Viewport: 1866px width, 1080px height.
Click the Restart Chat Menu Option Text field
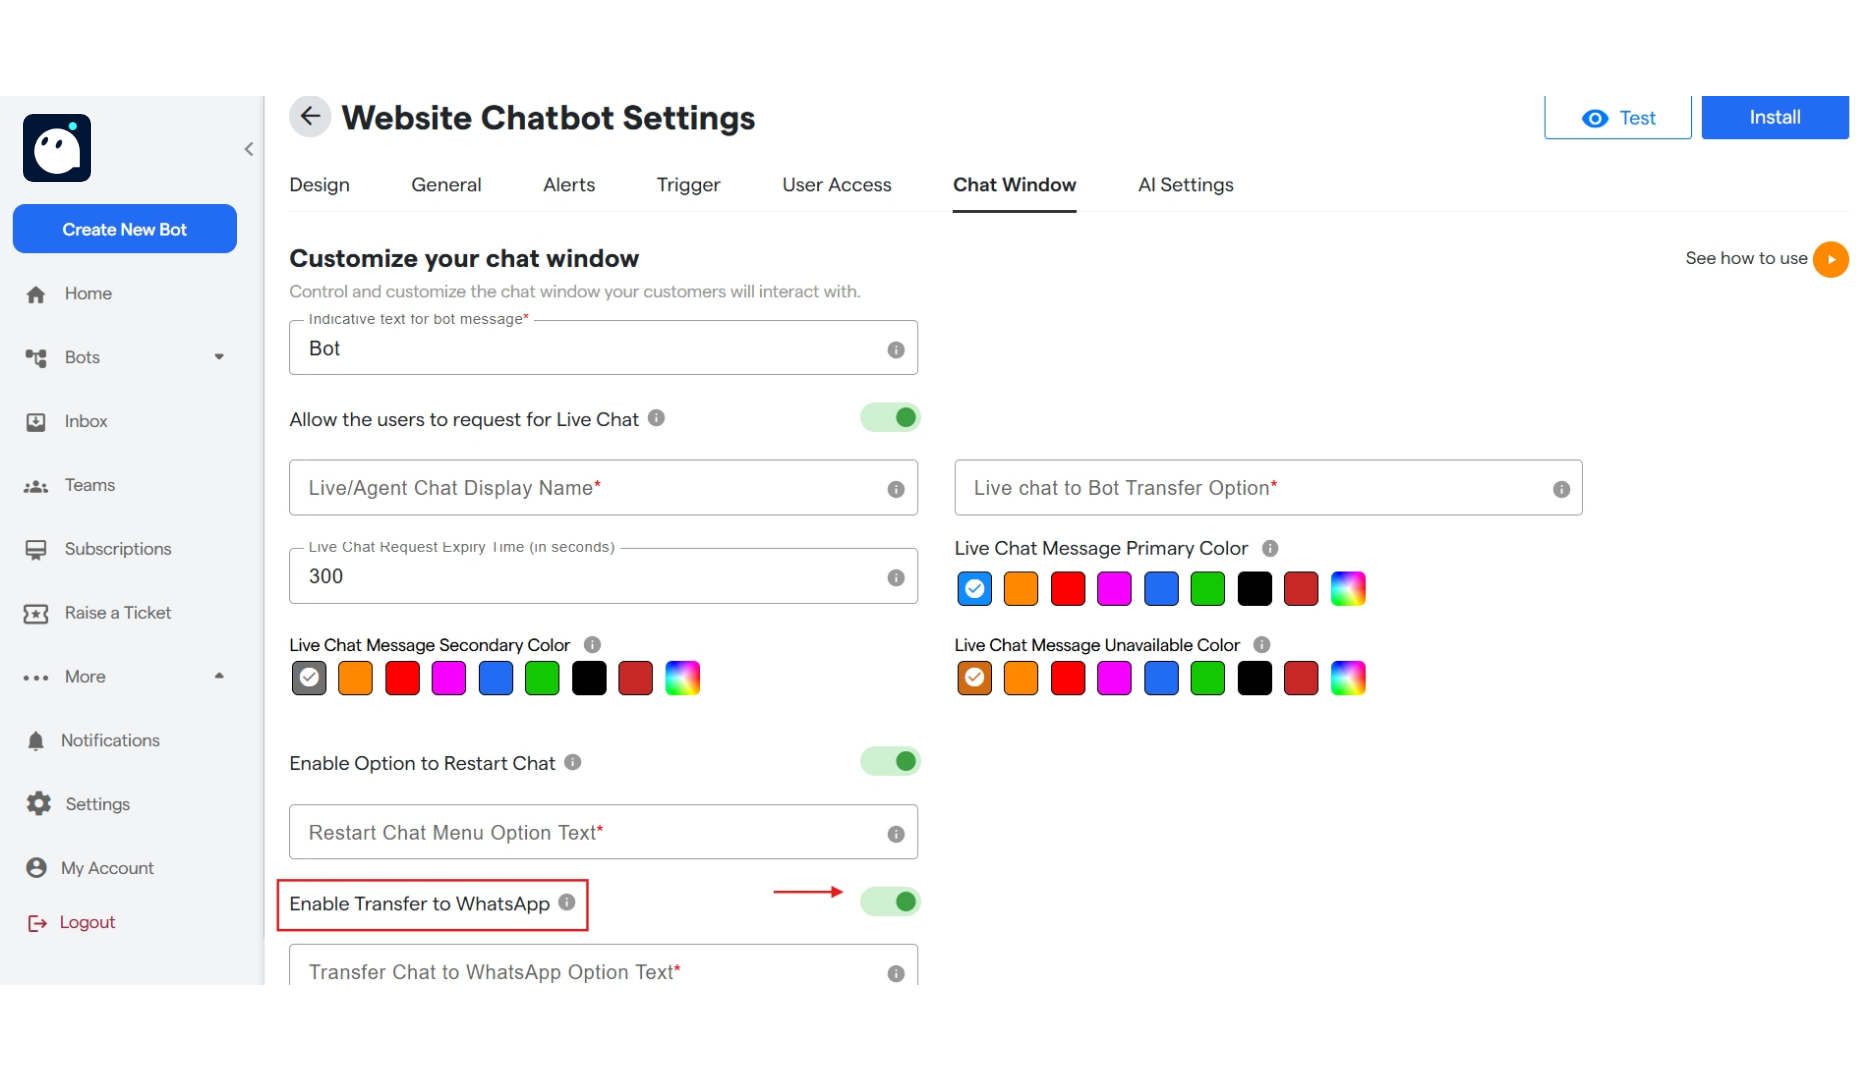[x=603, y=831]
